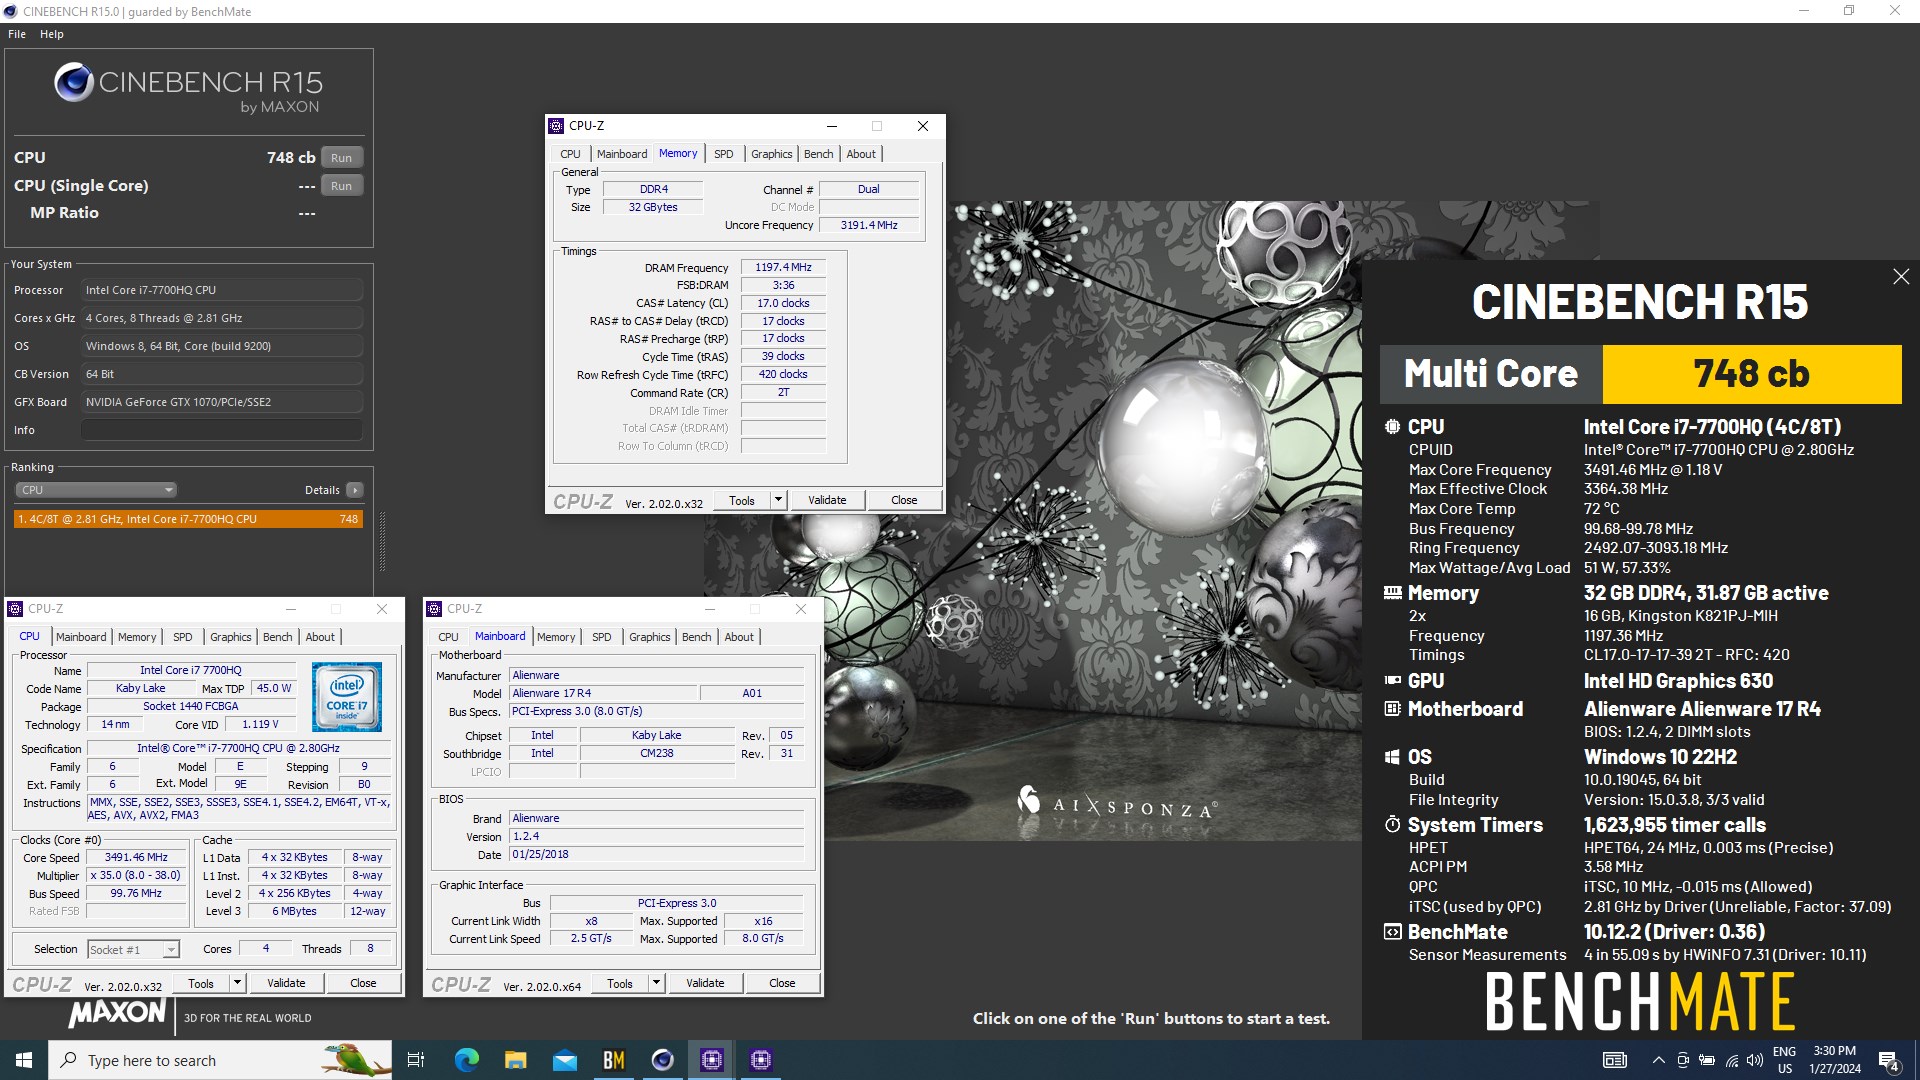The width and height of the screenshot is (1920, 1080).
Task: Select second CPU-Z taskbar icon
Action: tap(761, 1060)
